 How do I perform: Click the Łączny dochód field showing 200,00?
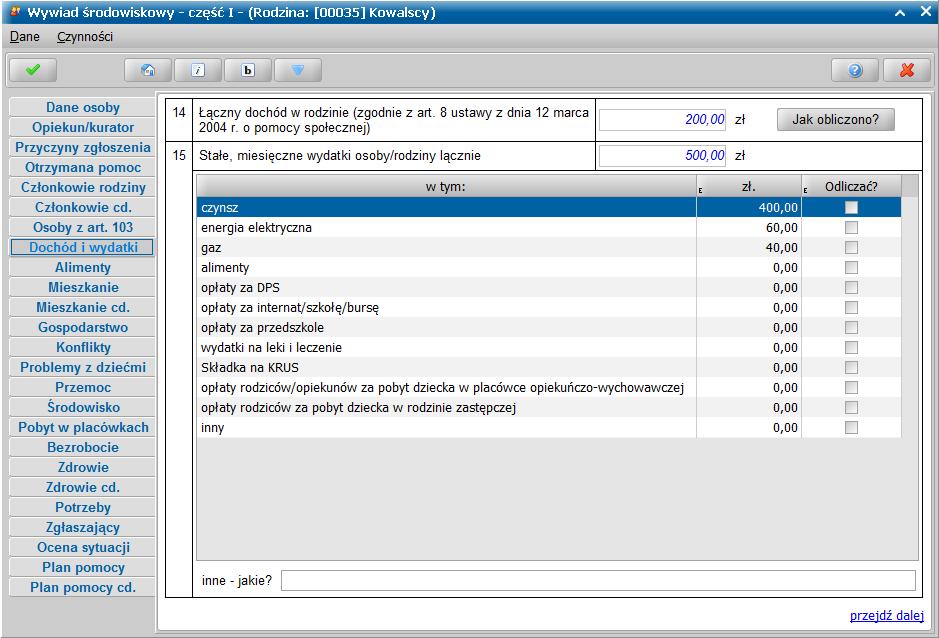click(x=662, y=120)
